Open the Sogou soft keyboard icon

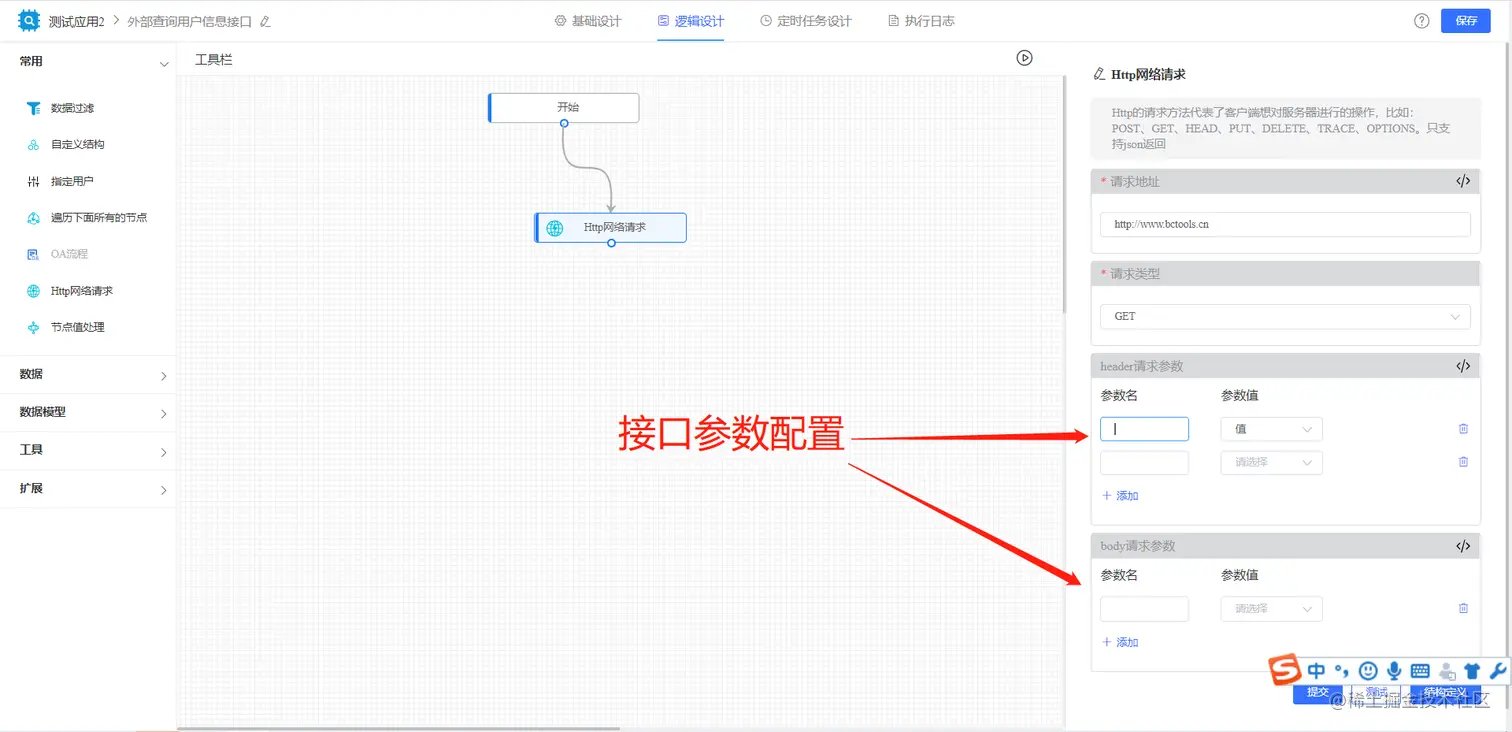(x=1420, y=672)
